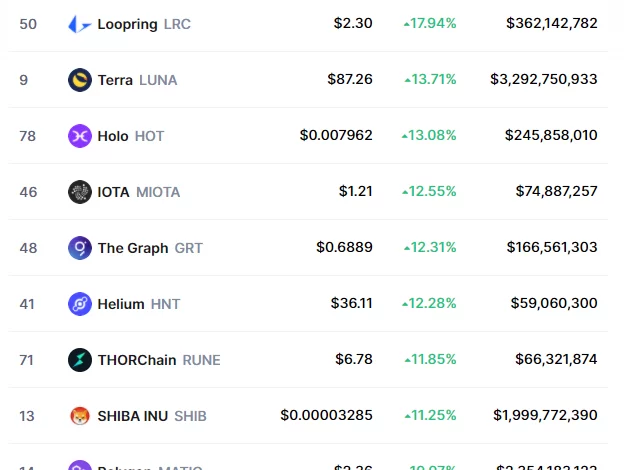Open the THORChain name link
624x470 pixels.
(x=137, y=359)
